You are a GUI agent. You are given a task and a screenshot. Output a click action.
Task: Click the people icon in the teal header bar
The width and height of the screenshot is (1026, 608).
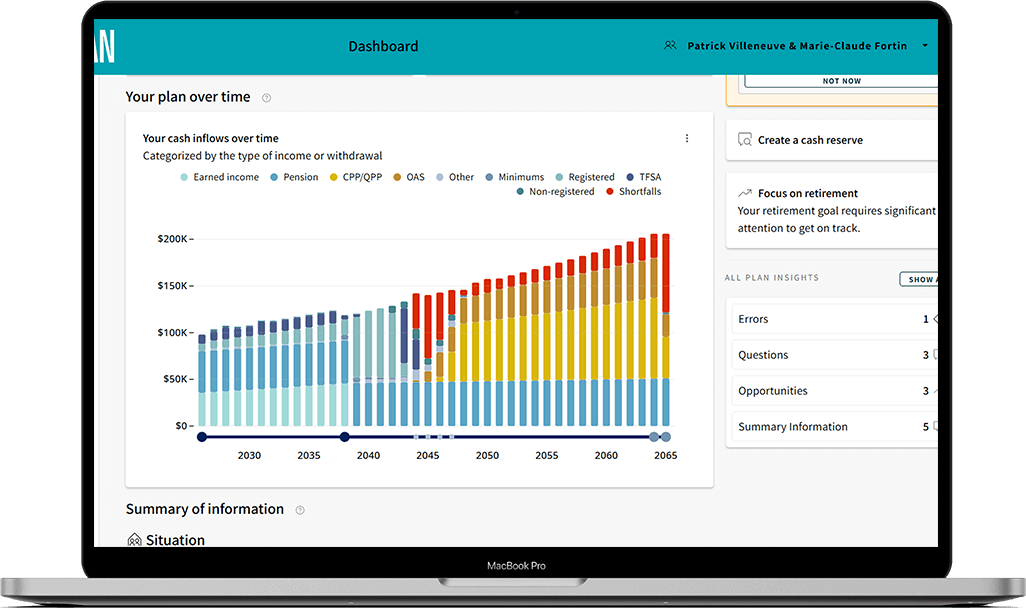click(669, 45)
